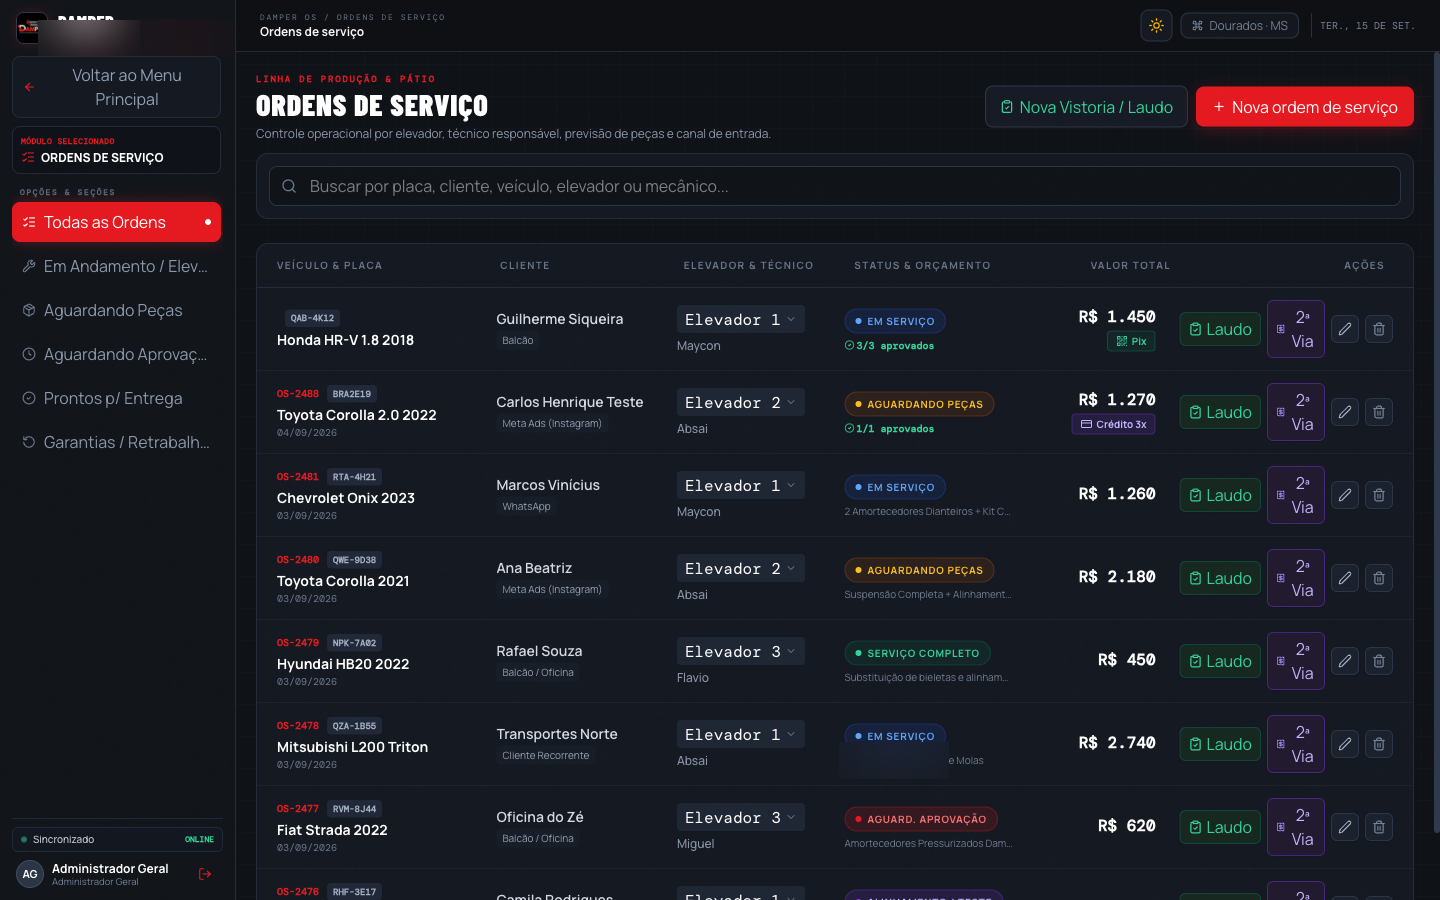
Task: Create a Nova ordem de serviço
Action: pyautogui.click(x=1304, y=107)
